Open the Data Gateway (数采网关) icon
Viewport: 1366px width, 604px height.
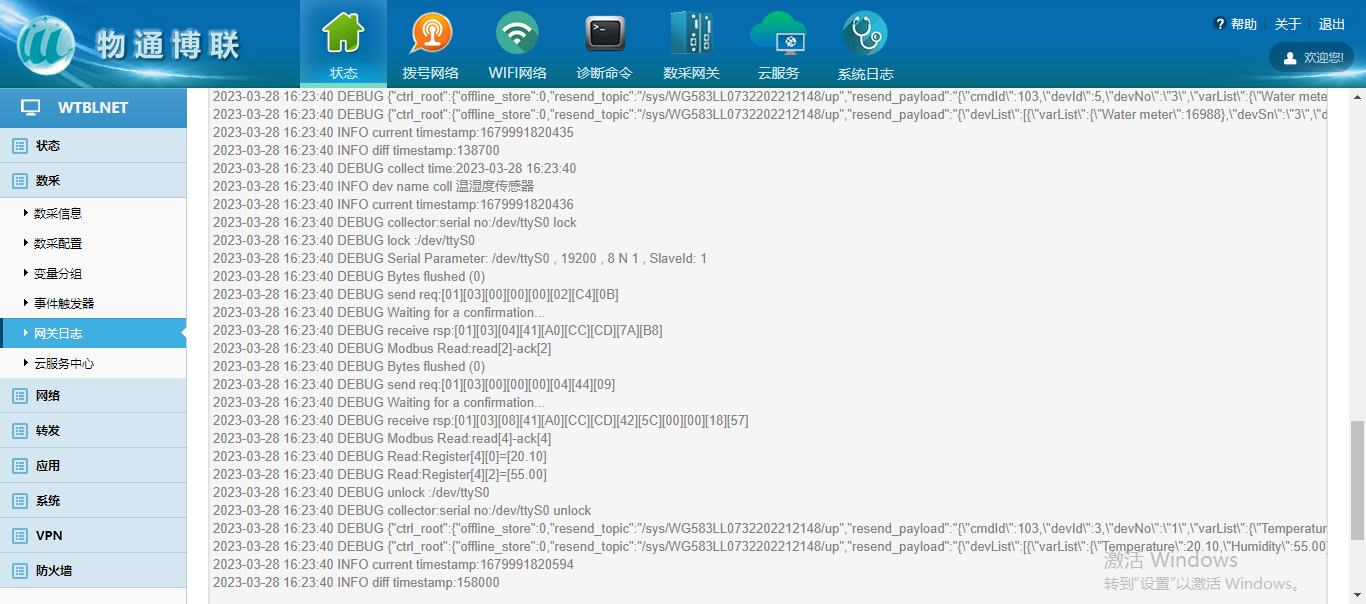(x=691, y=35)
